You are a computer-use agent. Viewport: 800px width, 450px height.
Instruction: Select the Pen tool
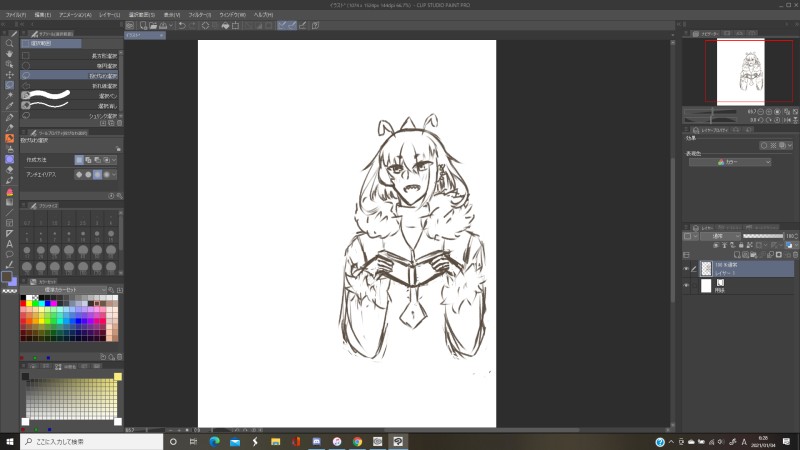click(9, 117)
